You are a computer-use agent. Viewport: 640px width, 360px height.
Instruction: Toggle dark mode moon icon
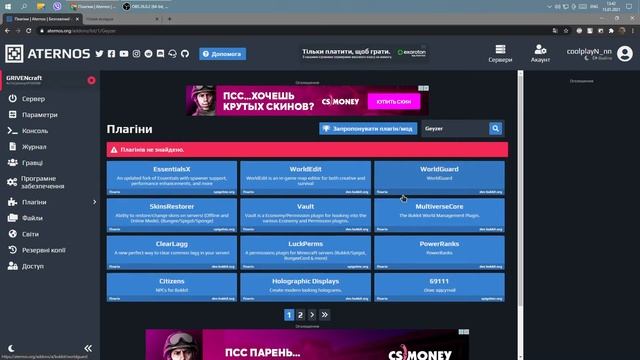11,348
